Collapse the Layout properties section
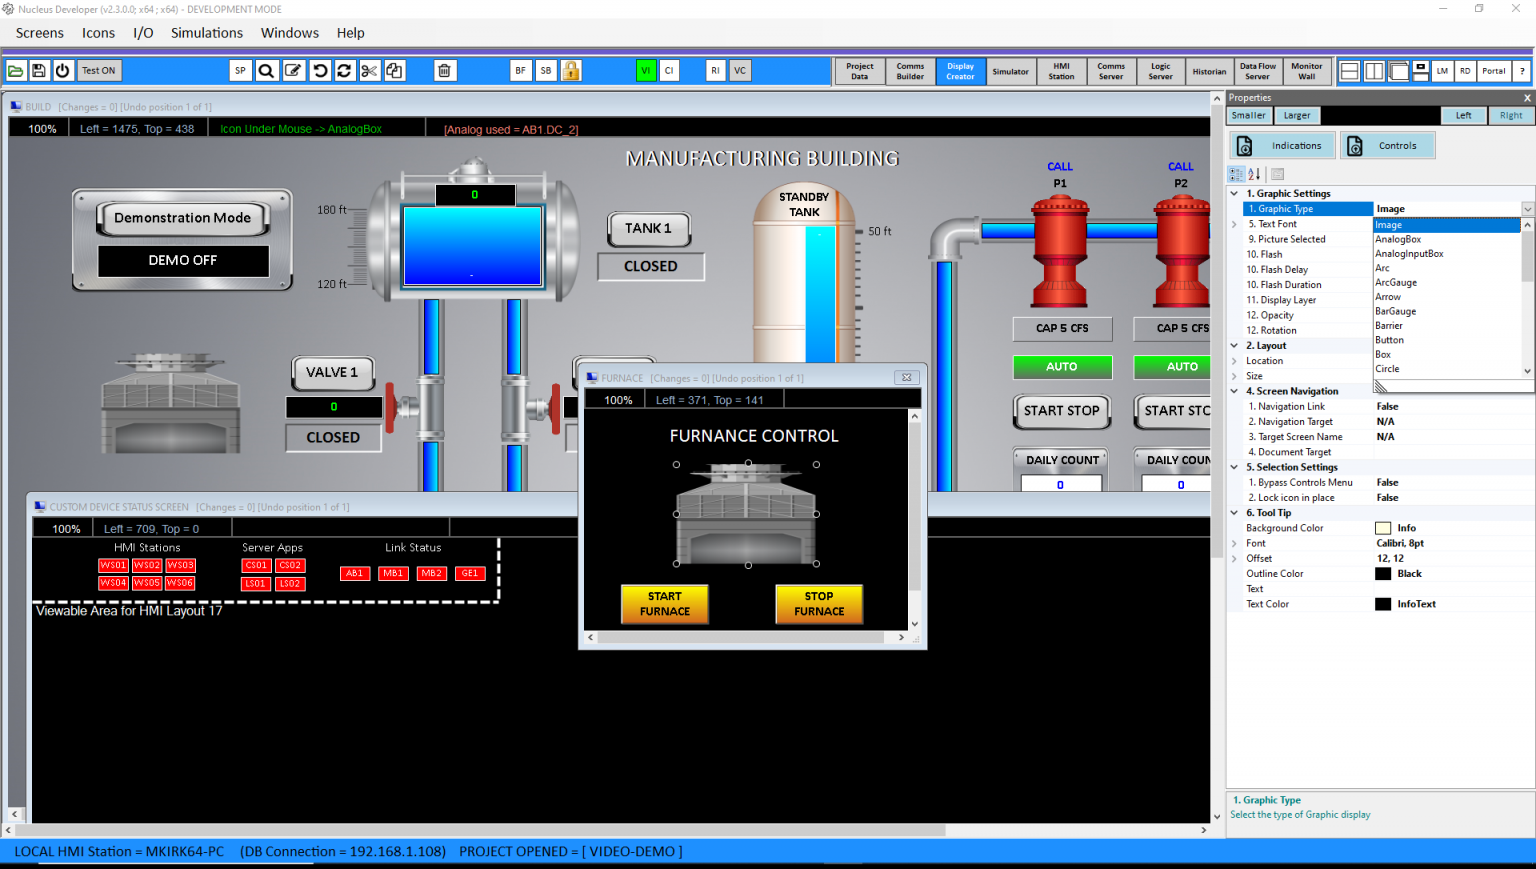This screenshot has height=869, width=1536. click(1233, 345)
